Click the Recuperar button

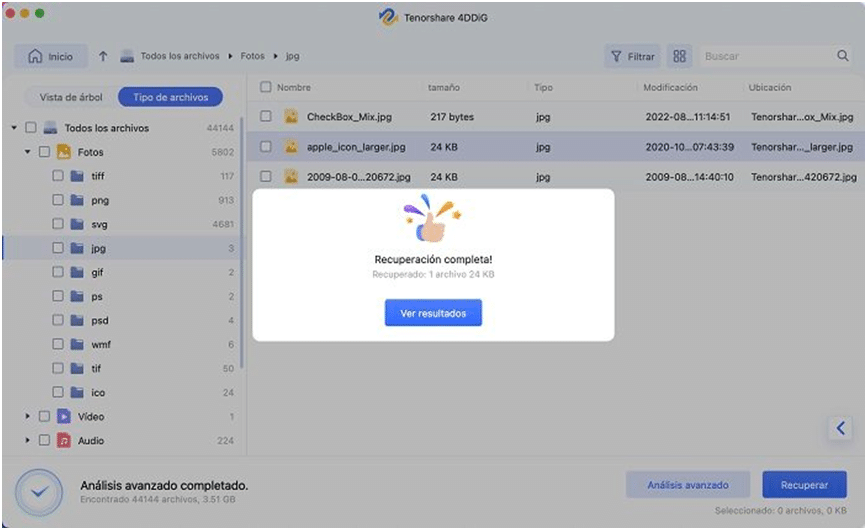coord(805,485)
